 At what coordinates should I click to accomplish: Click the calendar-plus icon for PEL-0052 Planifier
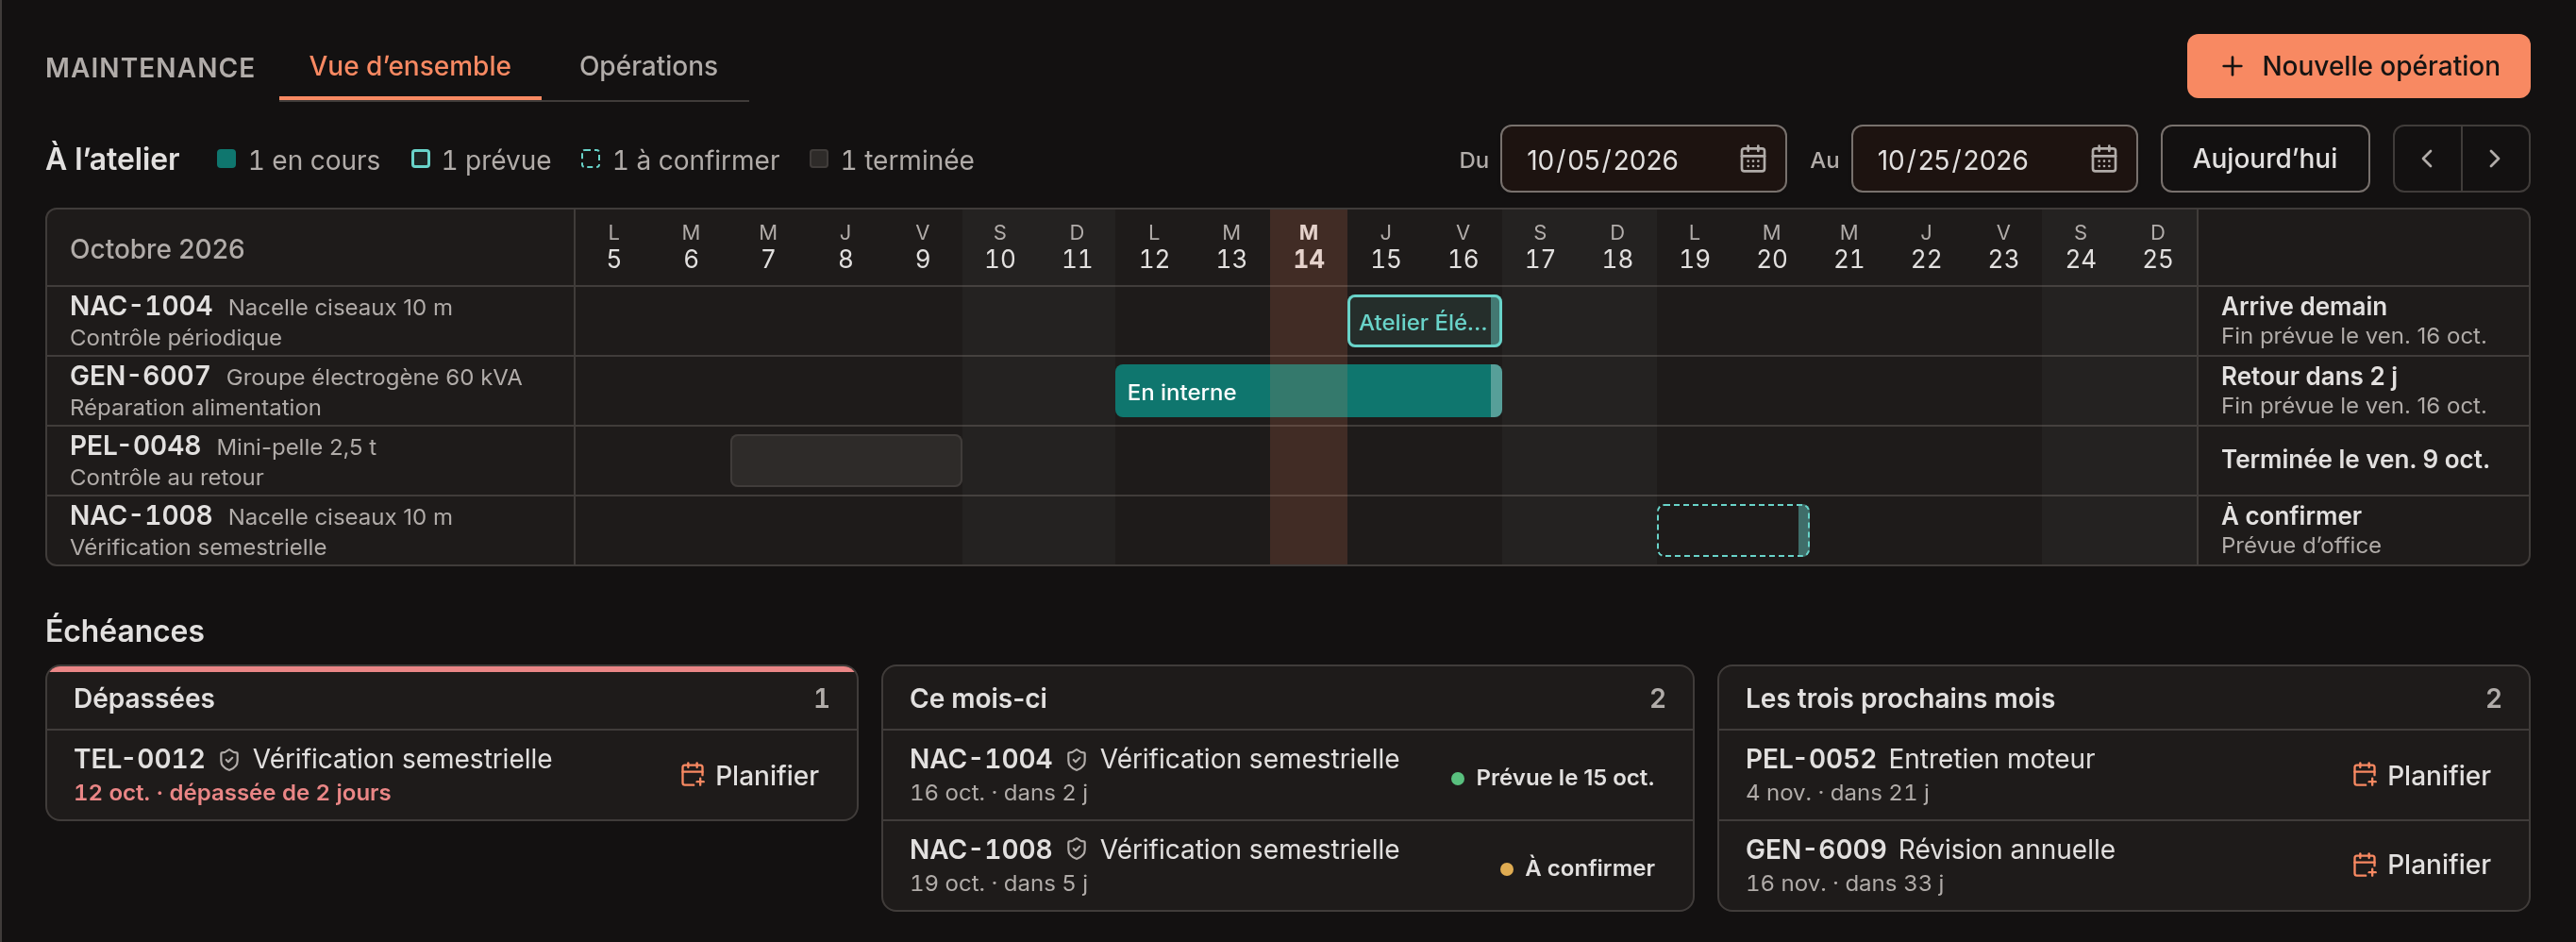pyautogui.click(x=2364, y=775)
